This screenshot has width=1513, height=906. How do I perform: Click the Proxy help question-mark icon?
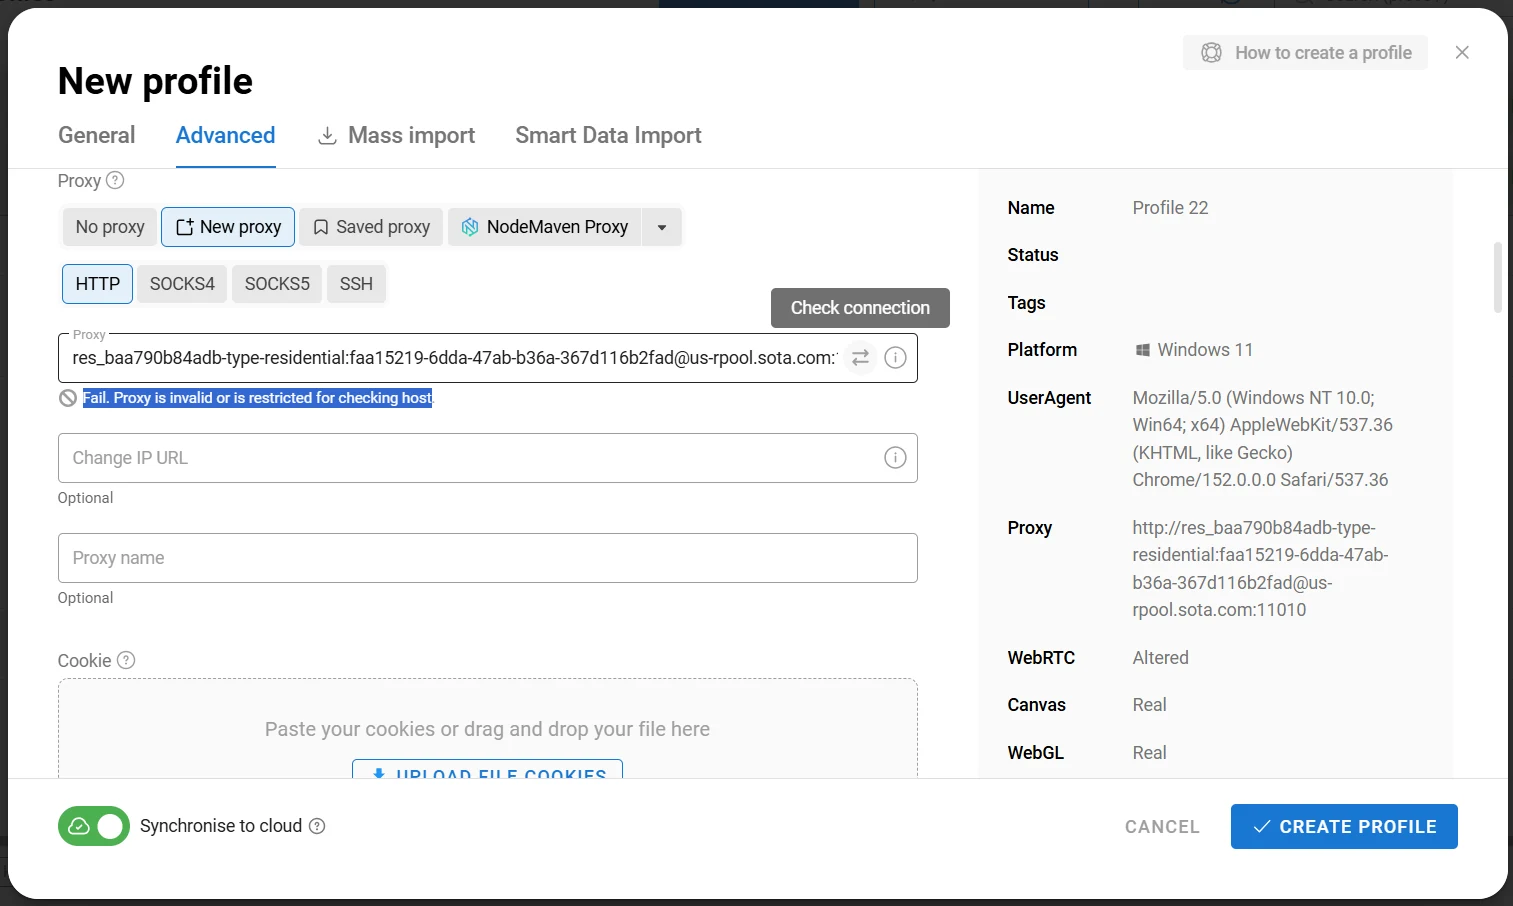point(115,180)
